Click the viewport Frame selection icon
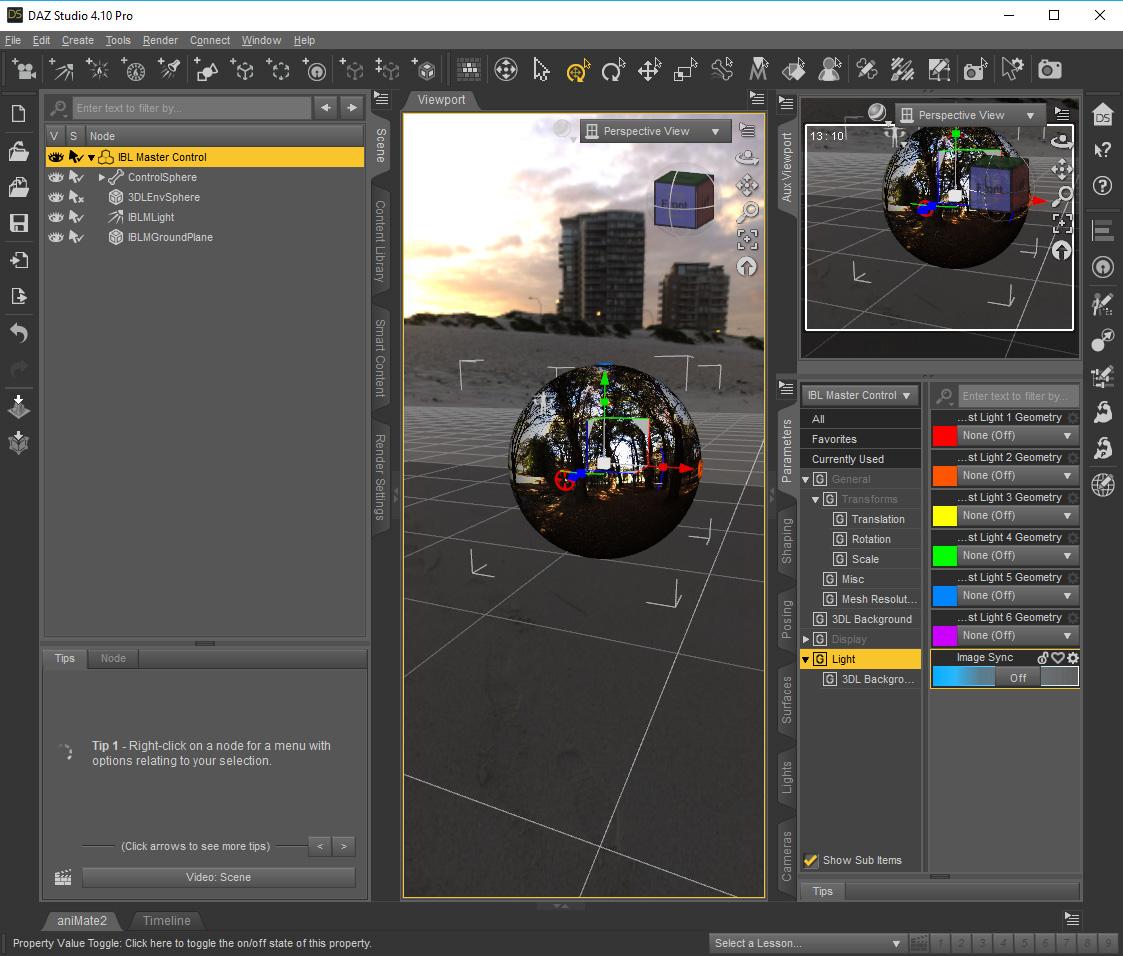This screenshot has height=956, width=1123. (x=747, y=239)
